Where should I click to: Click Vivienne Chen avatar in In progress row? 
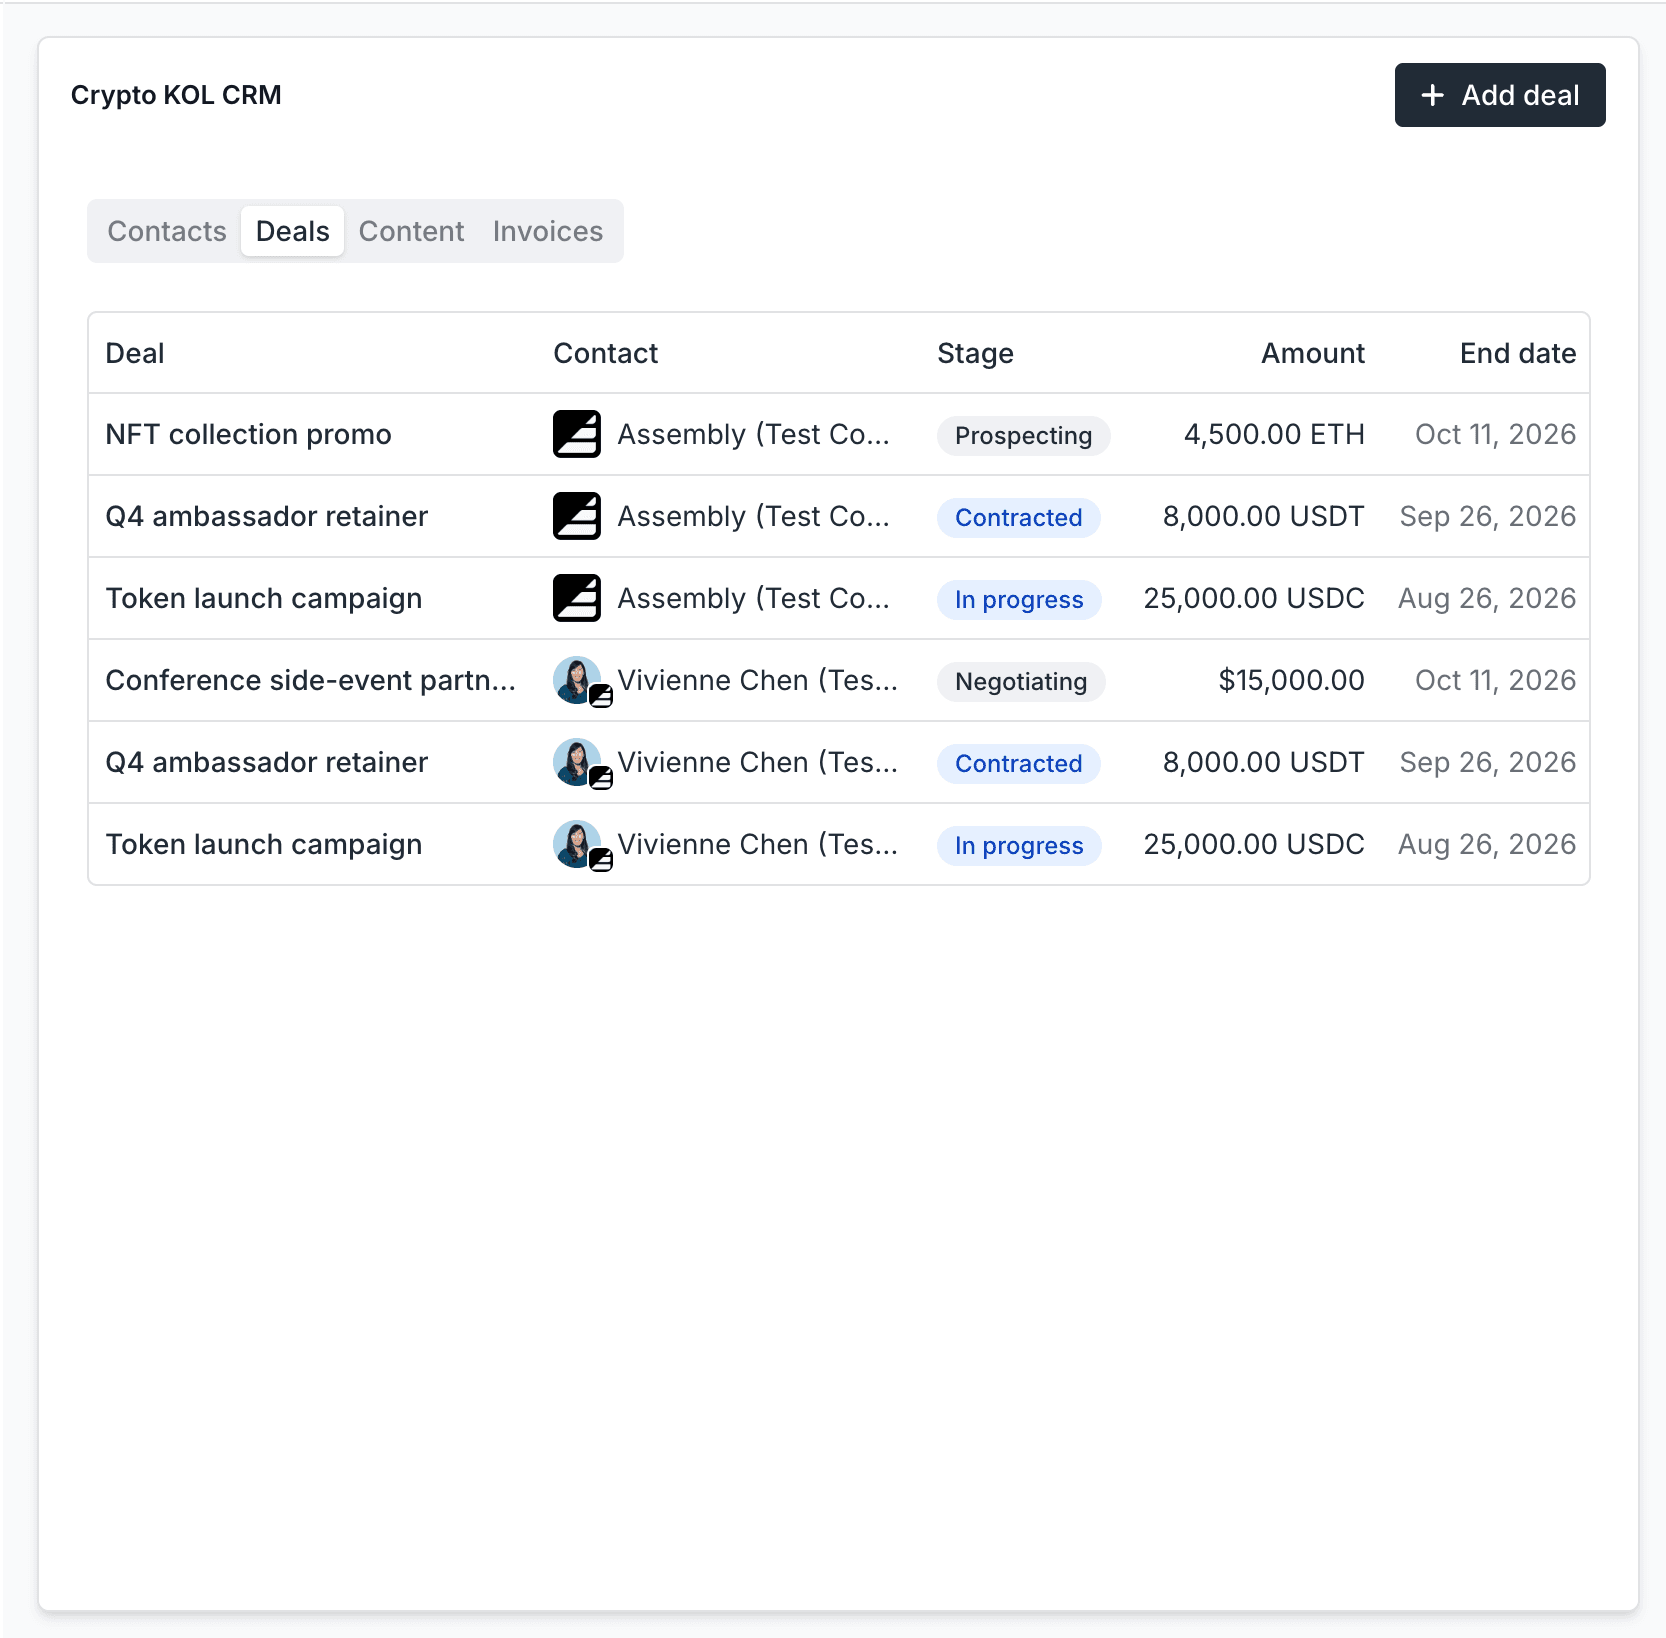point(578,844)
